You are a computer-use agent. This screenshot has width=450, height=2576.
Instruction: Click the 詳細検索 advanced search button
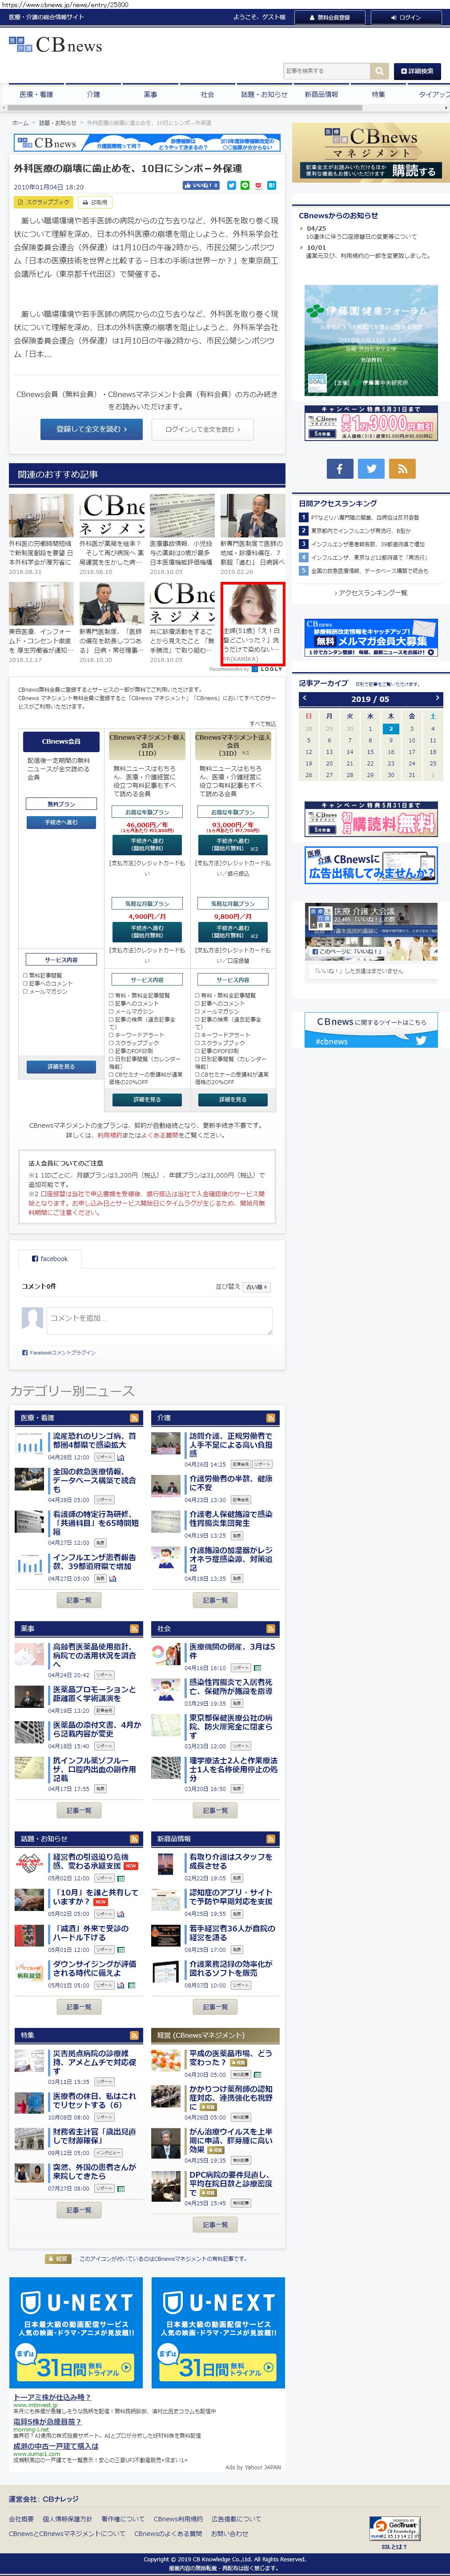pos(417,71)
